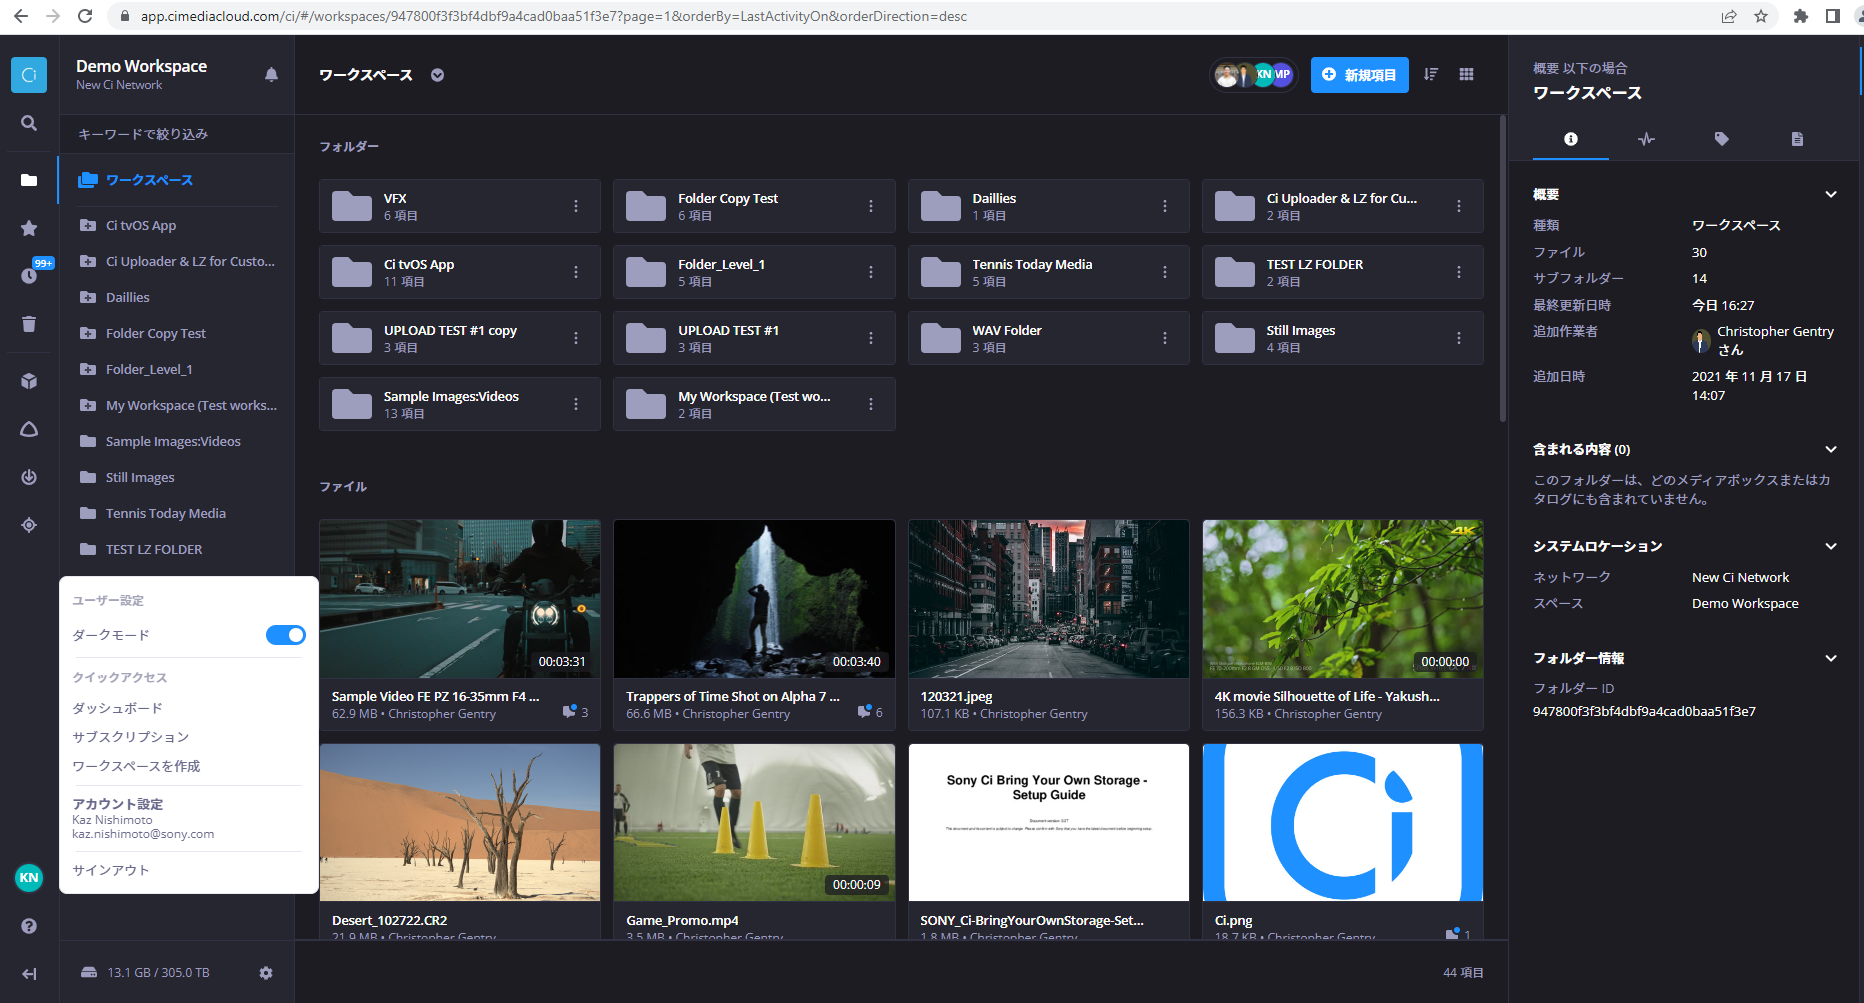Open Still Images folder three-dot menu
Image resolution: width=1864 pixels, height=1003 pixels.
click(x=1459, y=338)
